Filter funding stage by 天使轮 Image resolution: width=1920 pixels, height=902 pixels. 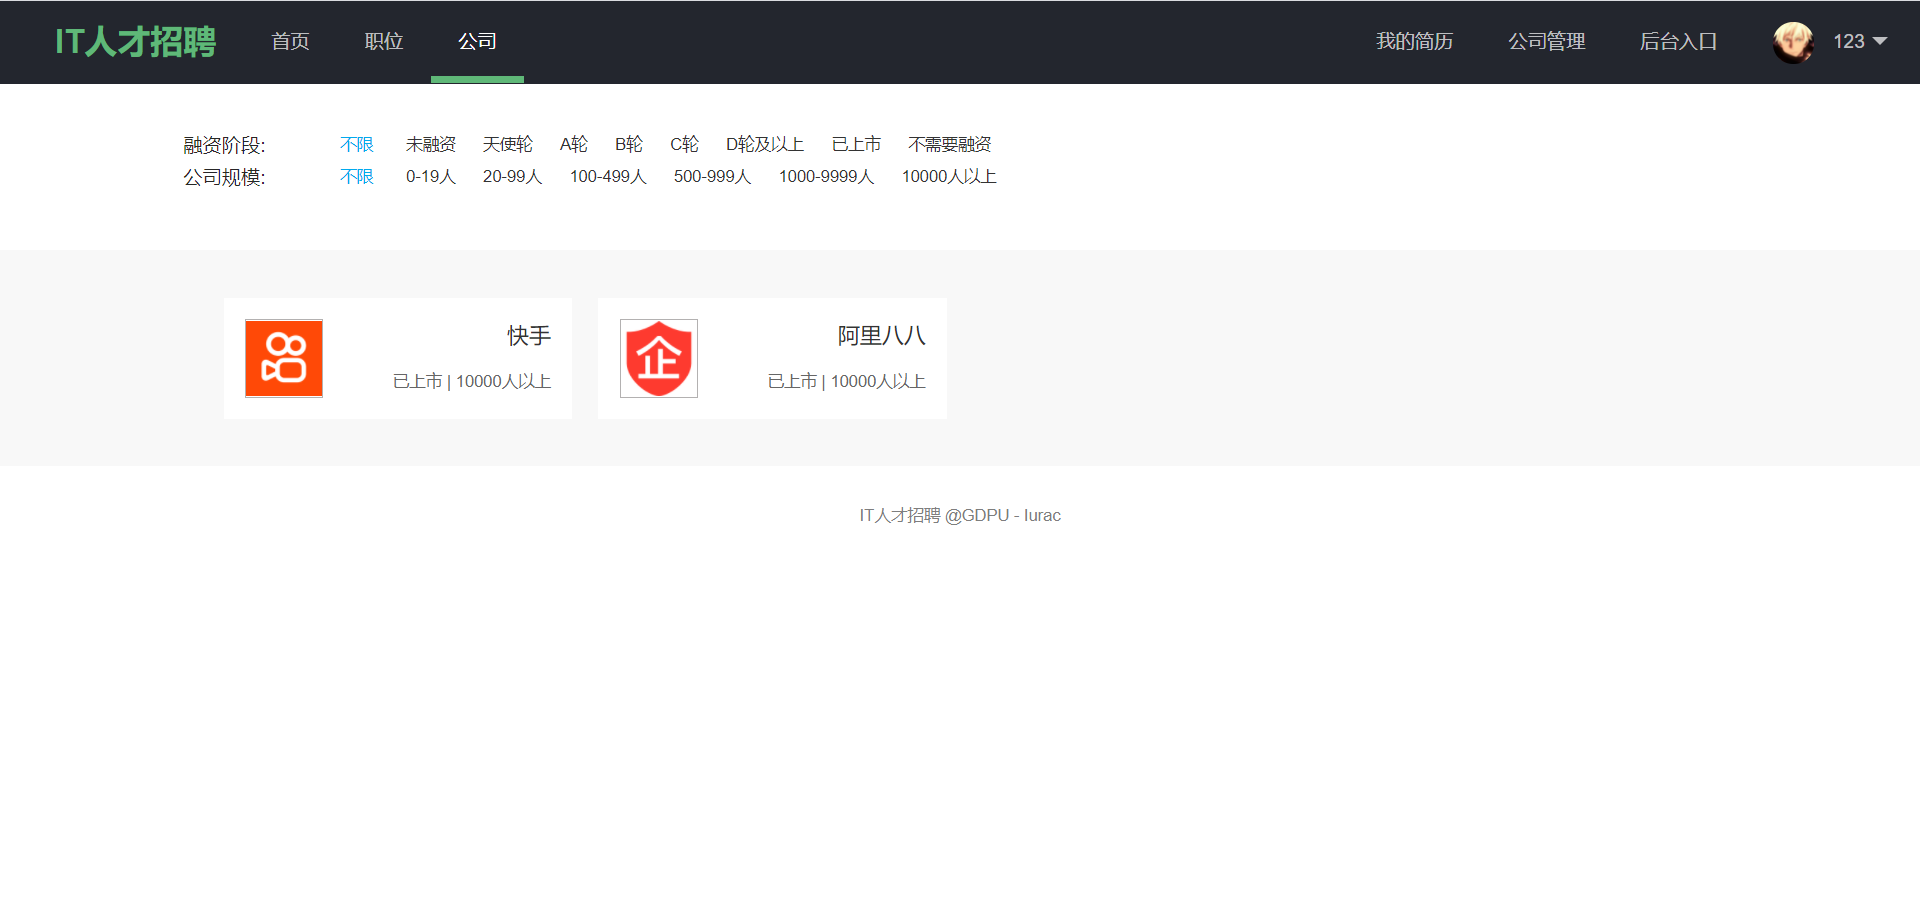point(508,144)
